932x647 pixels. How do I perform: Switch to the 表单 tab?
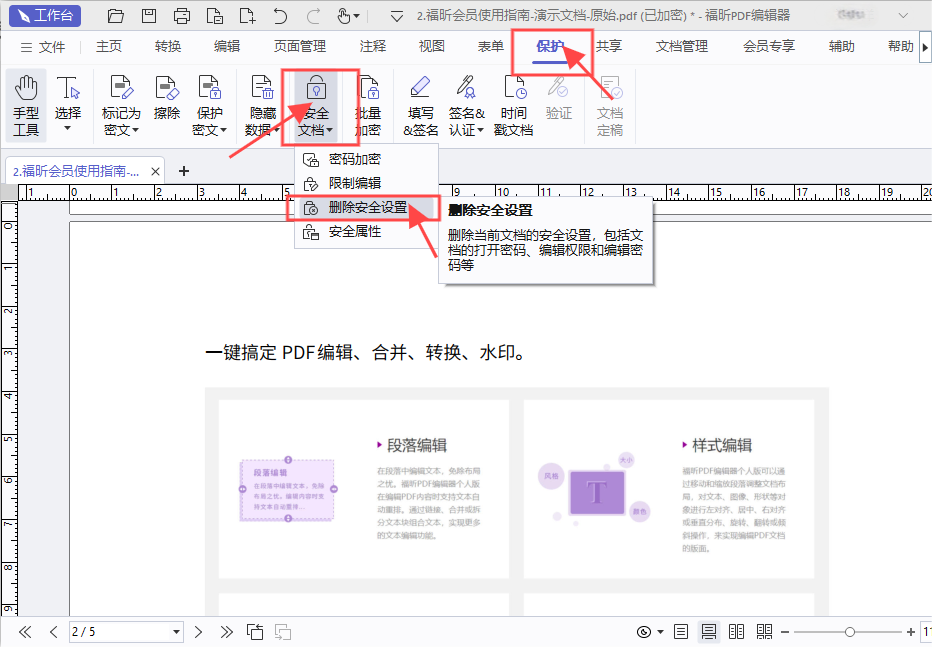[490, 46]
